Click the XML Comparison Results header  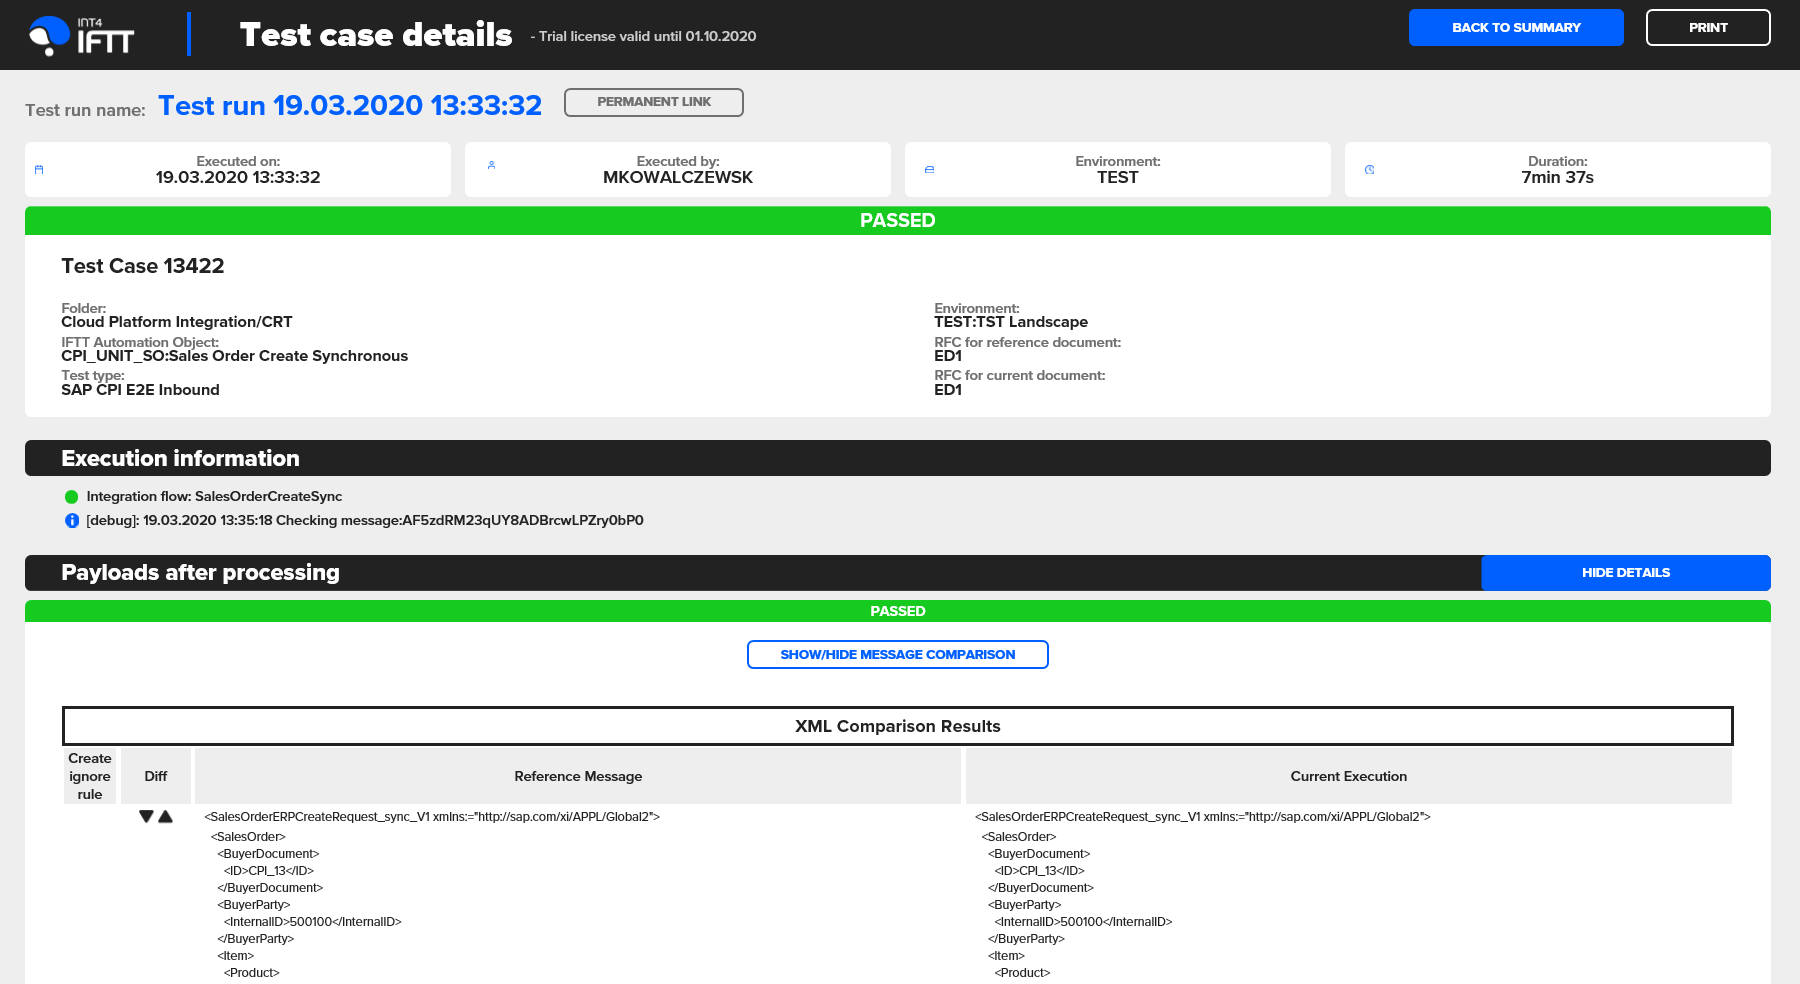click(897, 727)
